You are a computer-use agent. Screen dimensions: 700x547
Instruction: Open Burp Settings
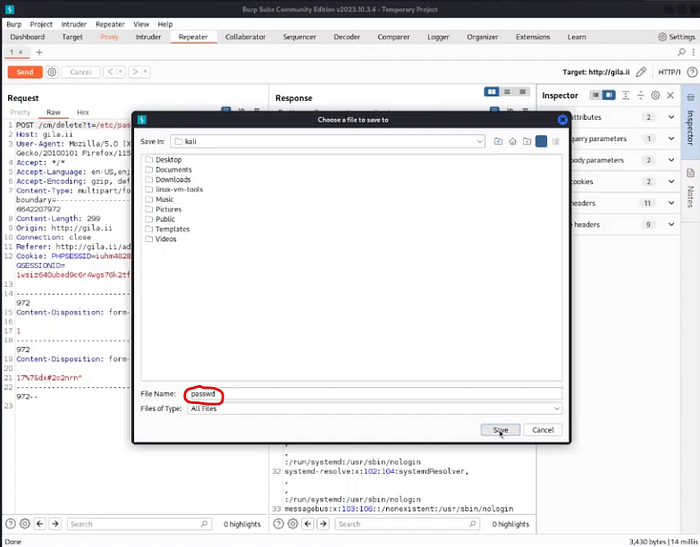point(677,37)
